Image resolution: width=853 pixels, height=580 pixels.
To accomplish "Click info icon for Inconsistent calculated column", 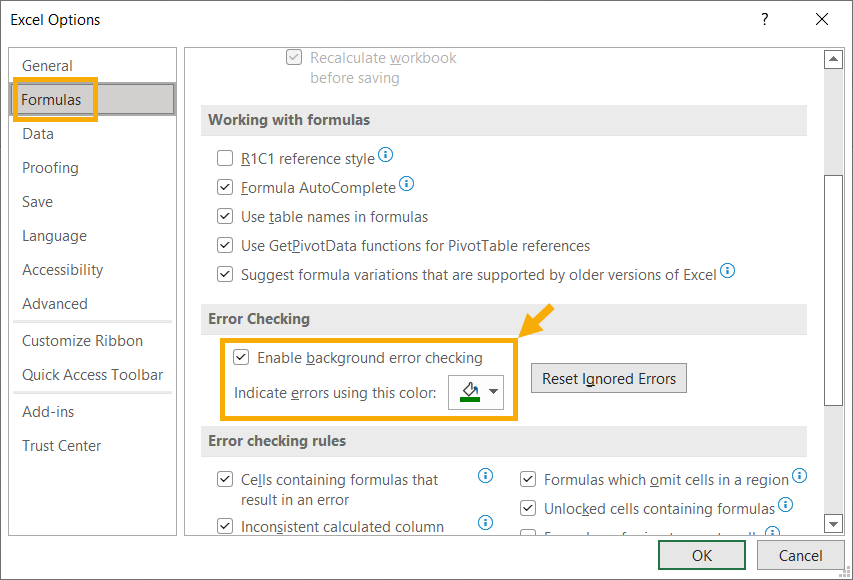I will [485, 523].
